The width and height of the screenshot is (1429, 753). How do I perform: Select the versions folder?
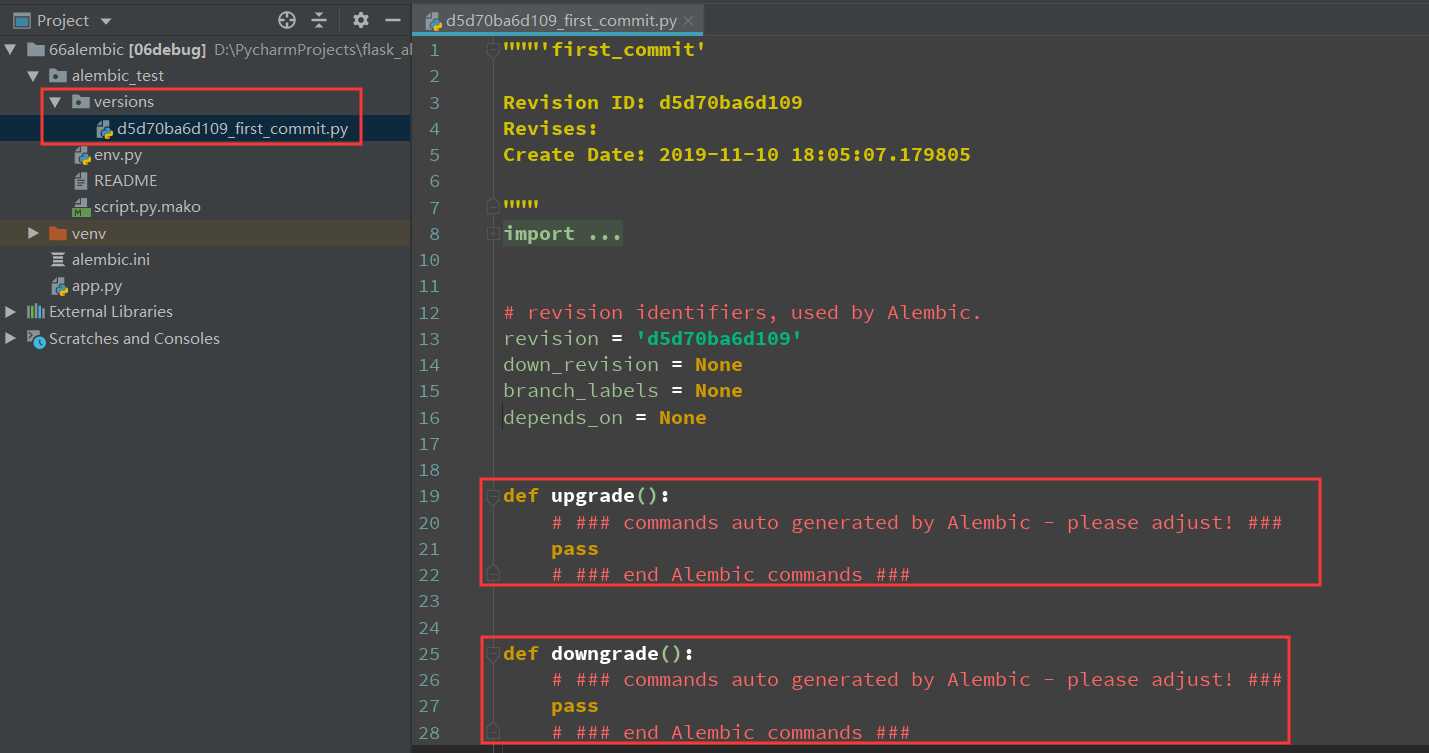point(124,102)
